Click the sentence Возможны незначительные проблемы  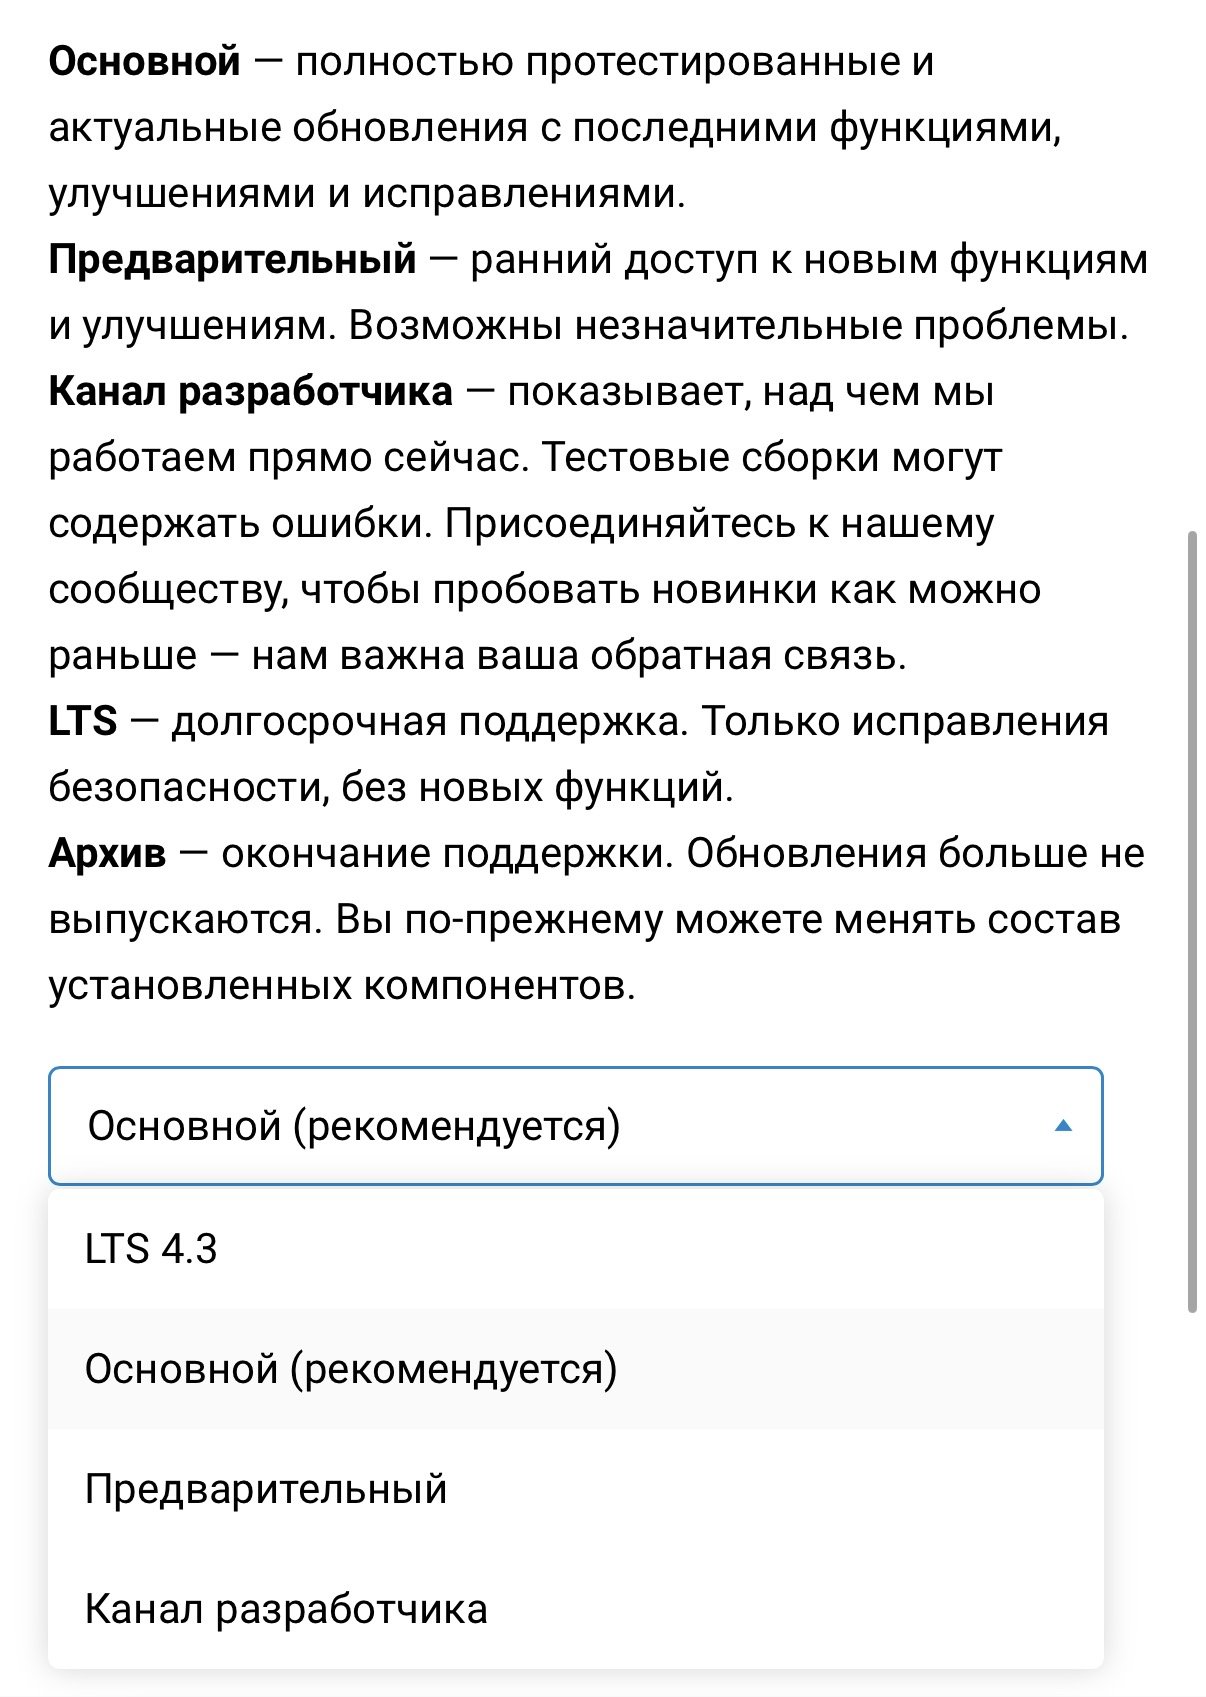738,326
